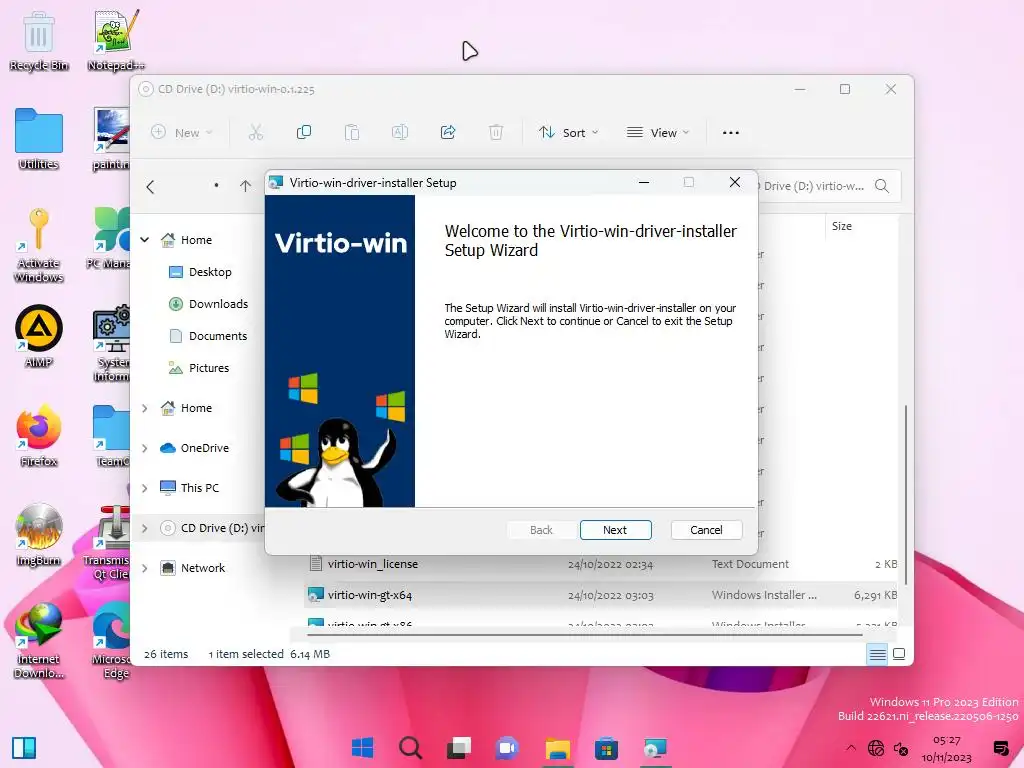
Task: Click the Rename icon in Explorer toolbar
Action: [x=400, y=133]
